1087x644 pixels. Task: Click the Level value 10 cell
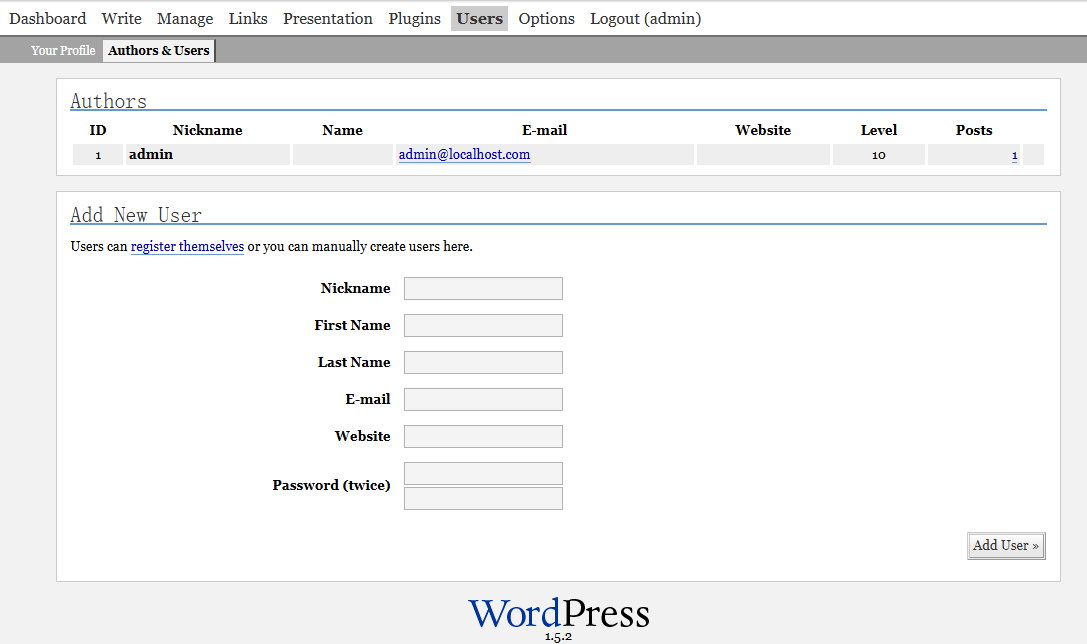(x=878, y=155)
